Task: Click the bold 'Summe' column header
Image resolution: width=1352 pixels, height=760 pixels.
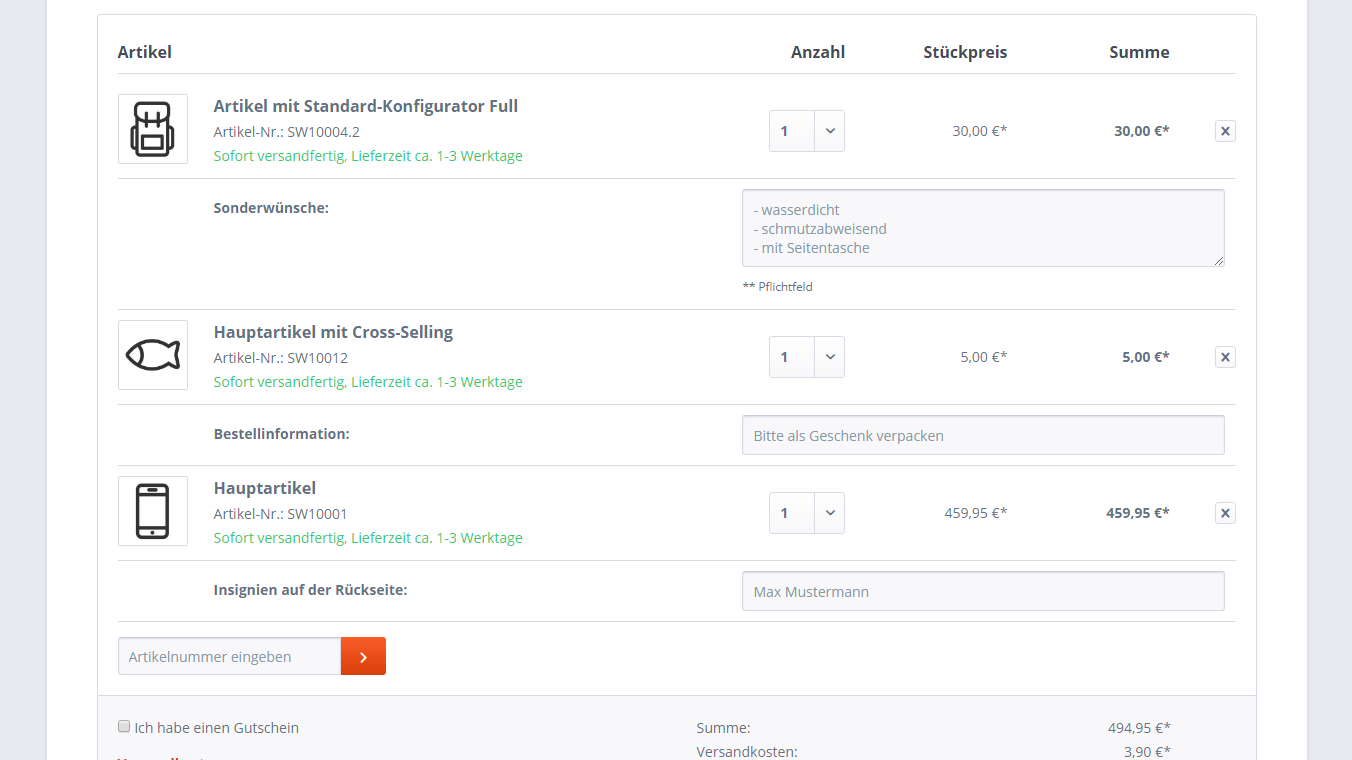Action: tap(1139, 52)
